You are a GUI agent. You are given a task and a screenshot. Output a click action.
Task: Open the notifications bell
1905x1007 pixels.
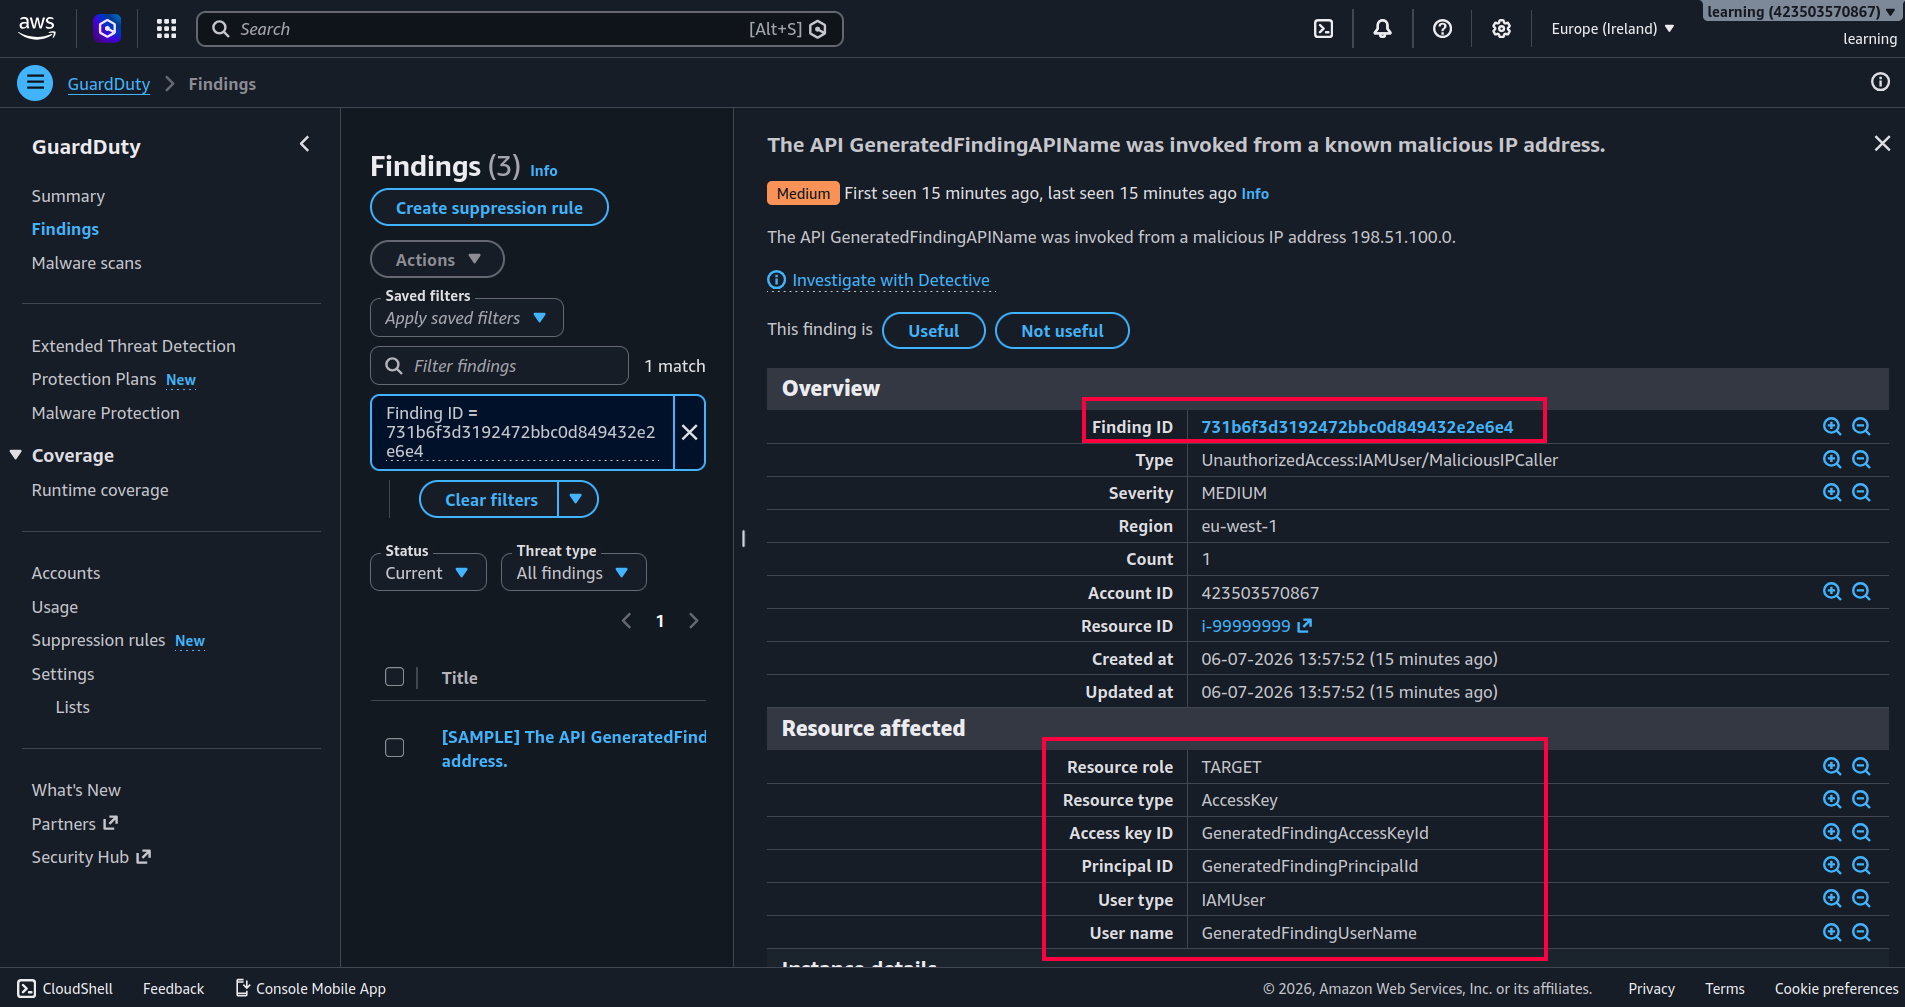coord(1382,29)
